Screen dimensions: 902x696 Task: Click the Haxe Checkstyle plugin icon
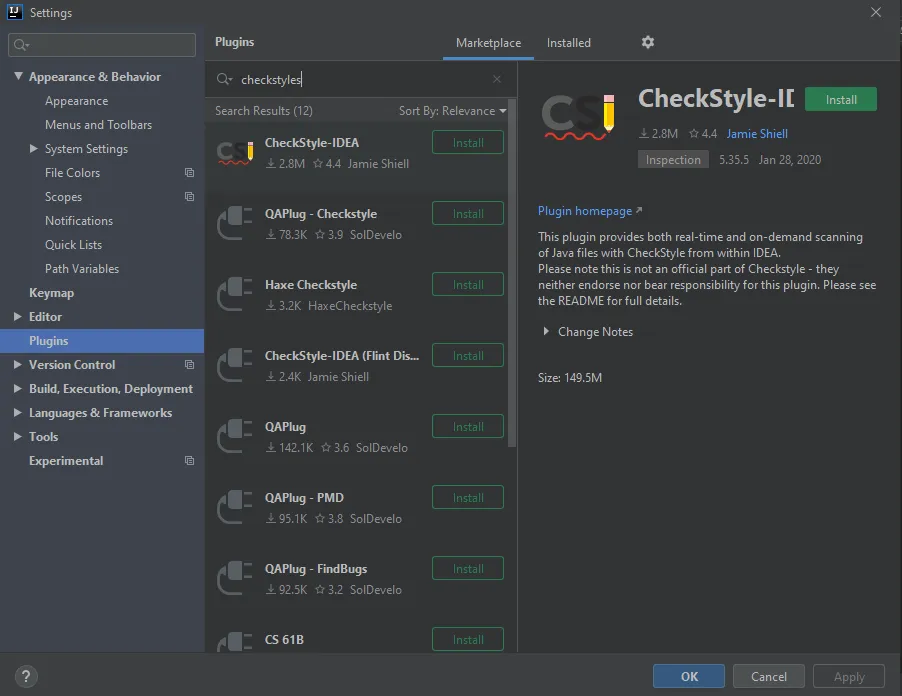235,295
